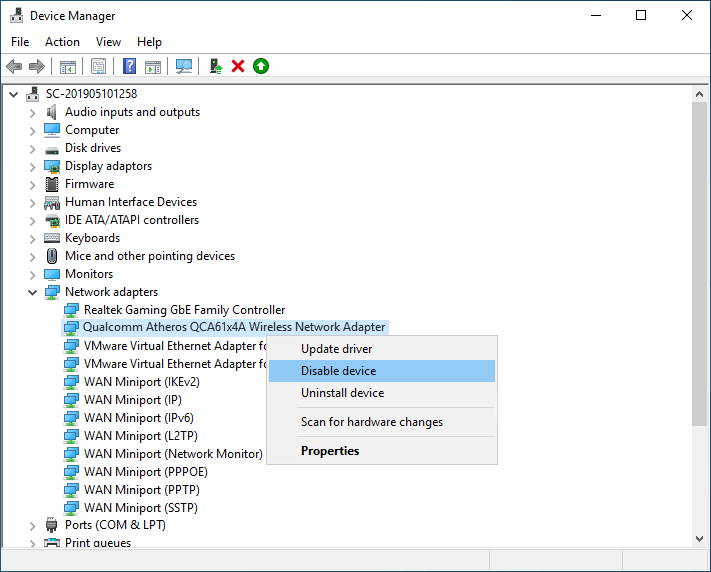Viewport: 711px width, 572px height.
Task: Select WAN Miniport (PPPOE)
Action: pos(146,472)
